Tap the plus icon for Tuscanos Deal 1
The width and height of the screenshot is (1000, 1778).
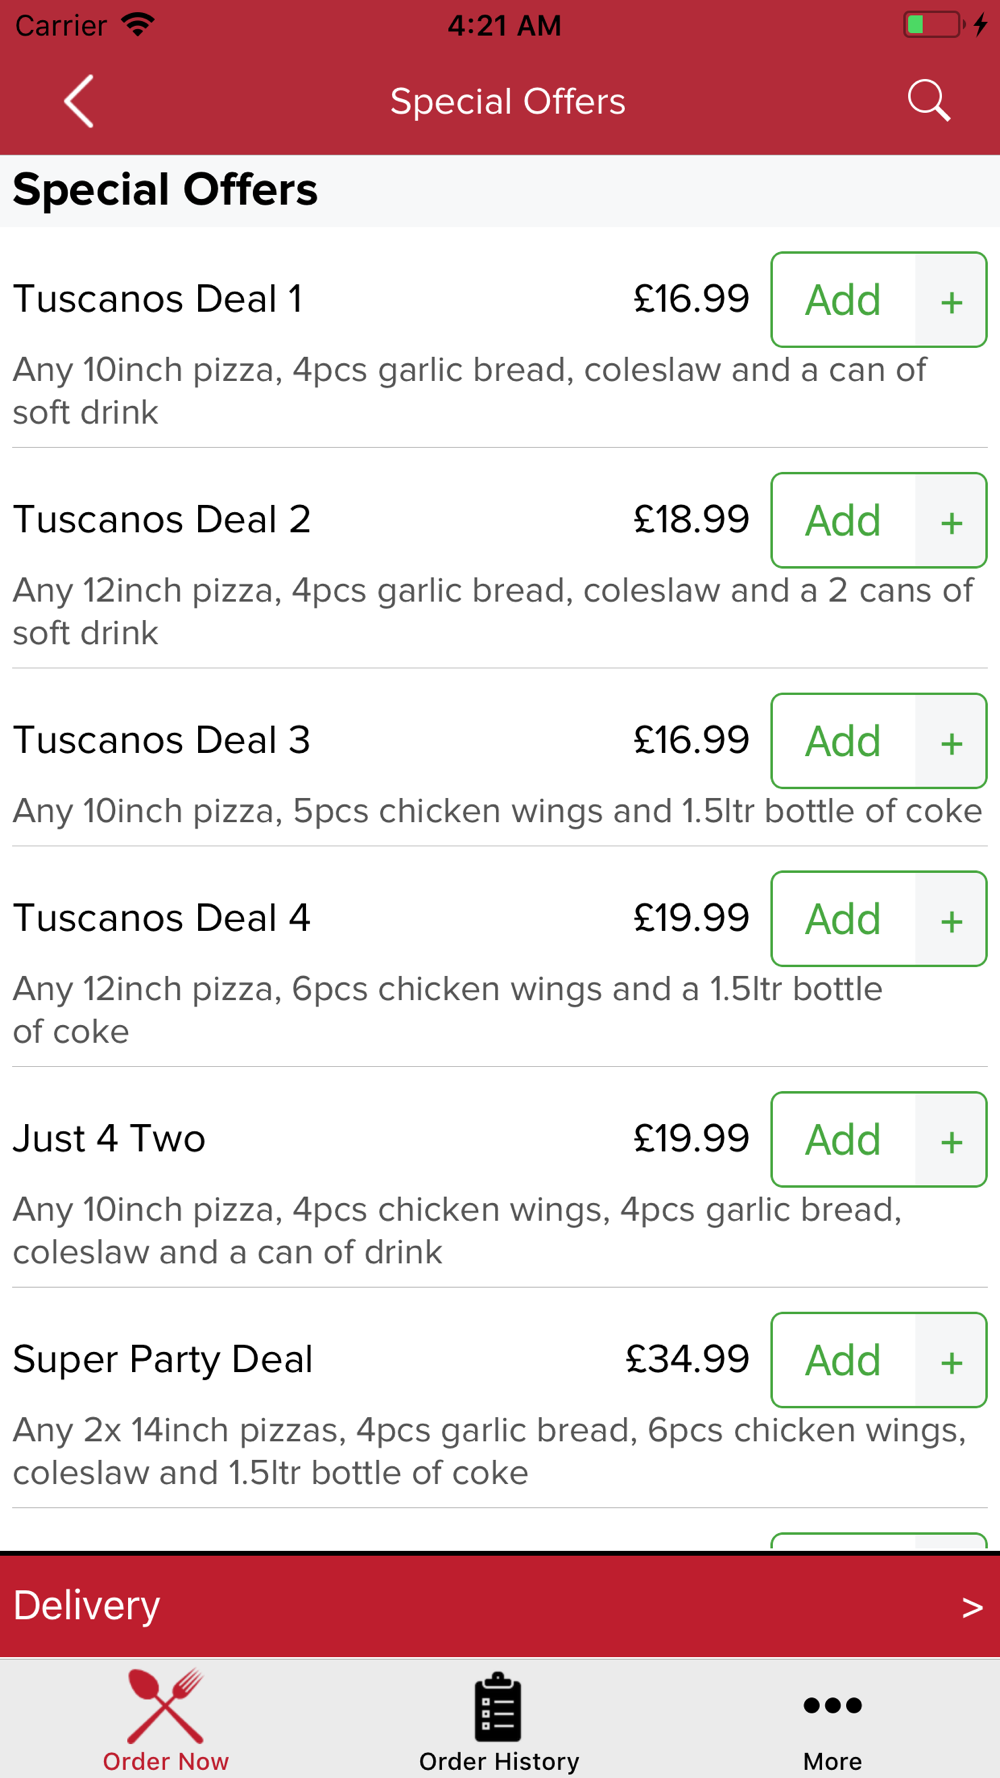coord(951,300)
